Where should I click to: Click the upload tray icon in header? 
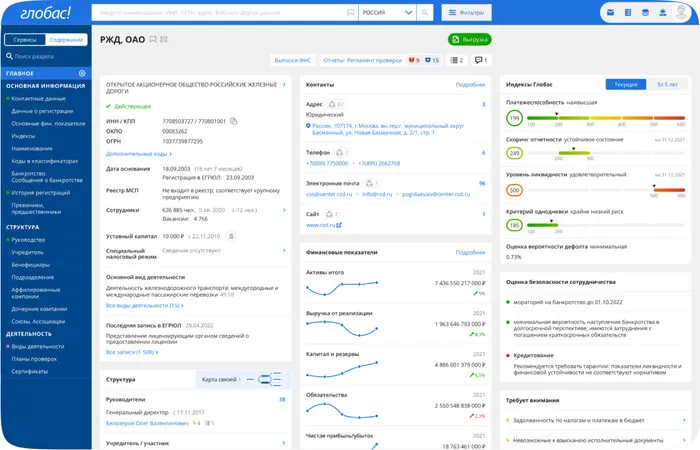click(662, 12)
